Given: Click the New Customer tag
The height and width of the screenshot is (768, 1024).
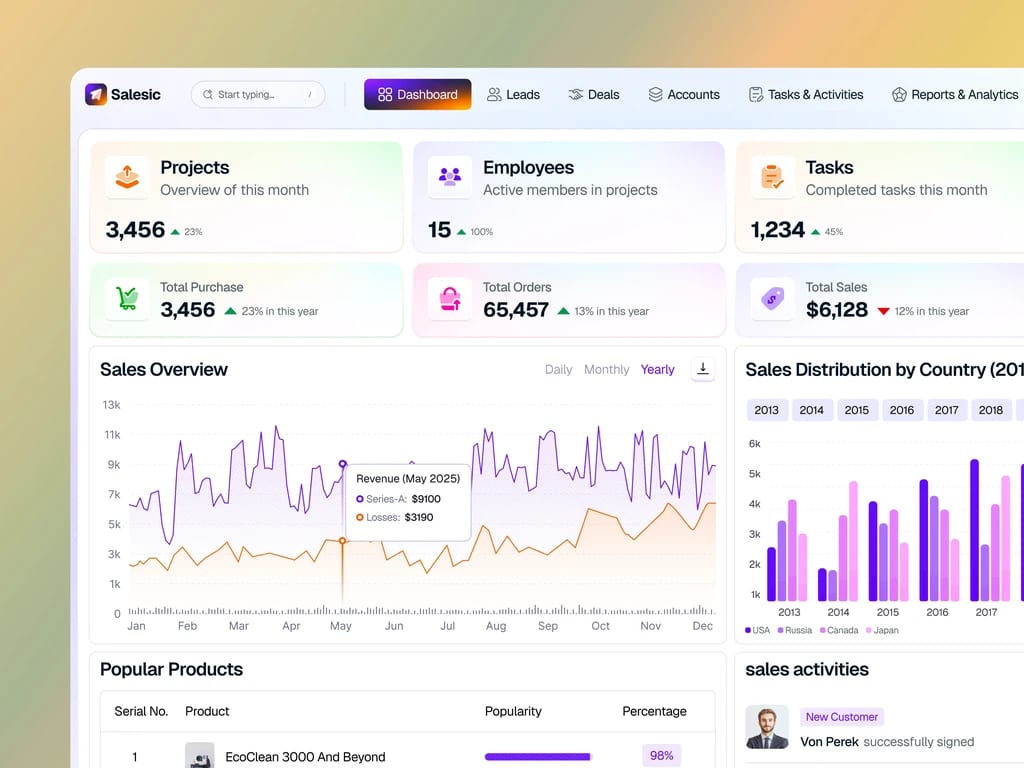Looking at the screenshot, I should coord(842,717).
